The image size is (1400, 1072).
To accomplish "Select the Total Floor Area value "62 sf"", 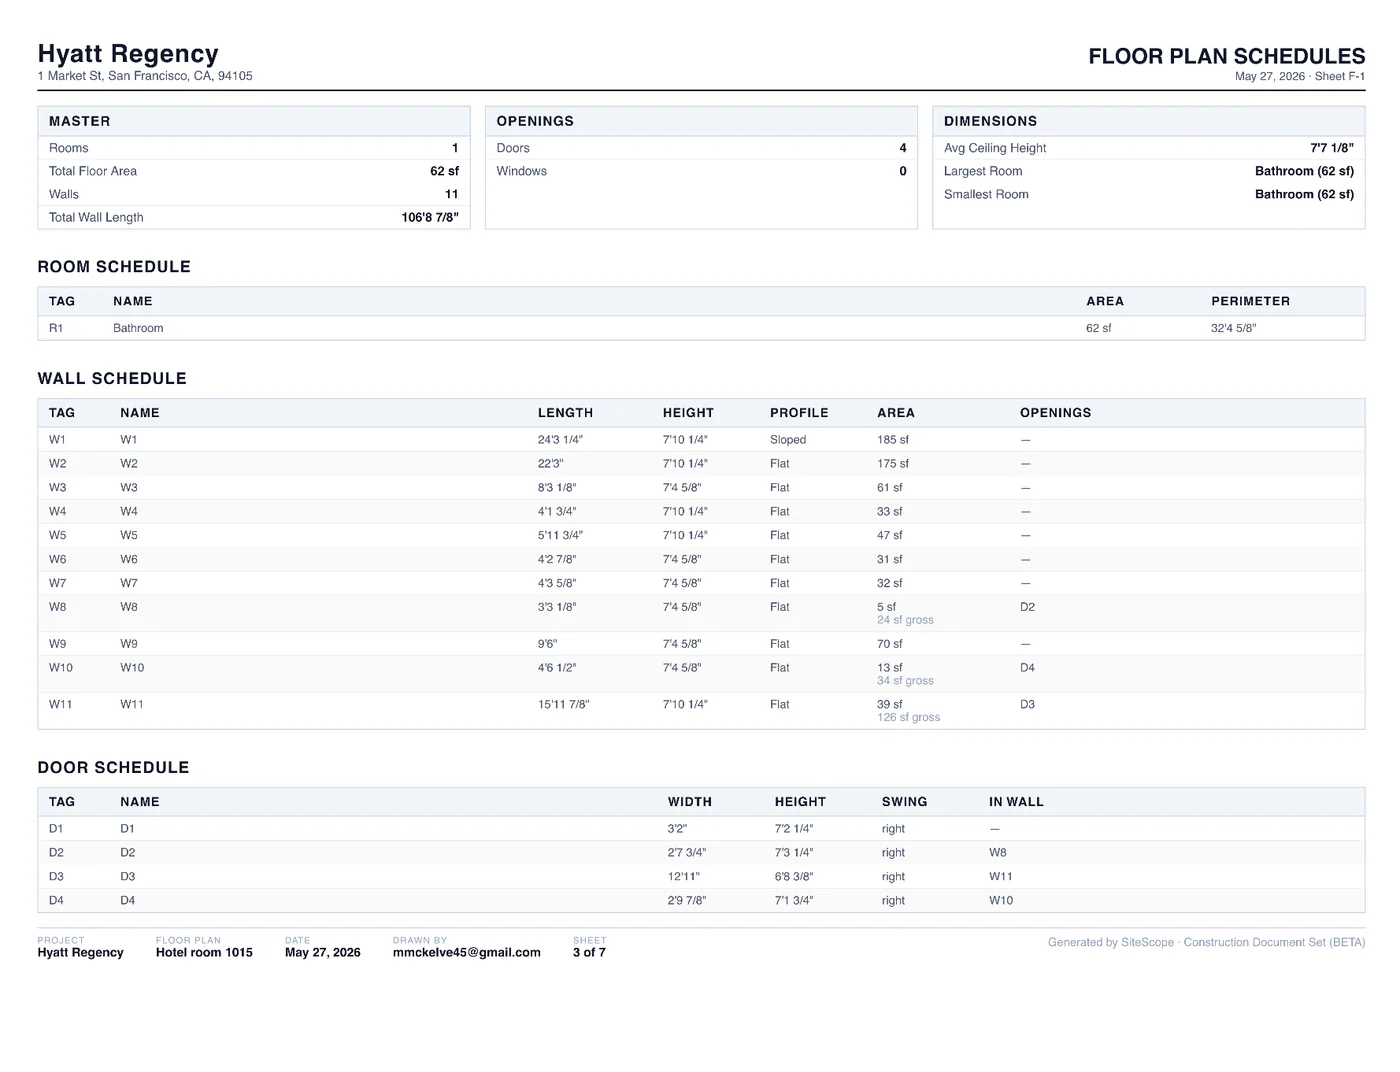I will [x=444, y=171].
